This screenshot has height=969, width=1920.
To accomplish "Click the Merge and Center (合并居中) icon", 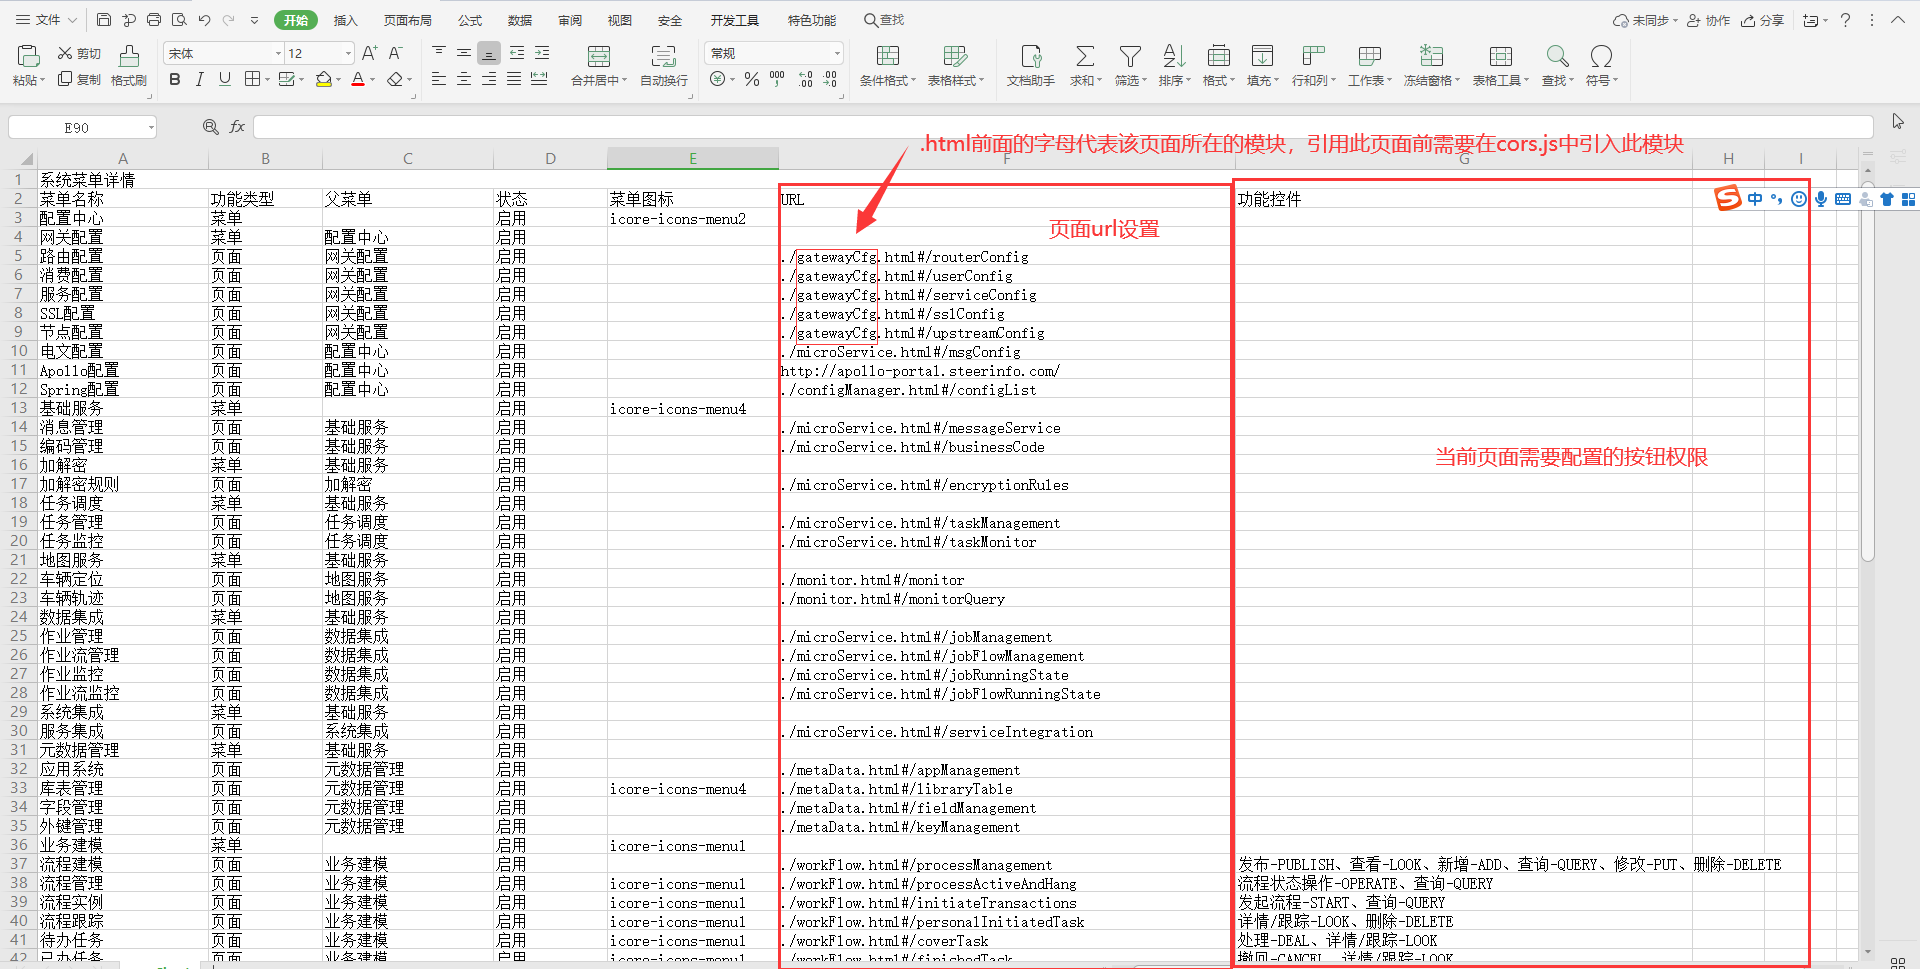I will [x=598, y=56].
